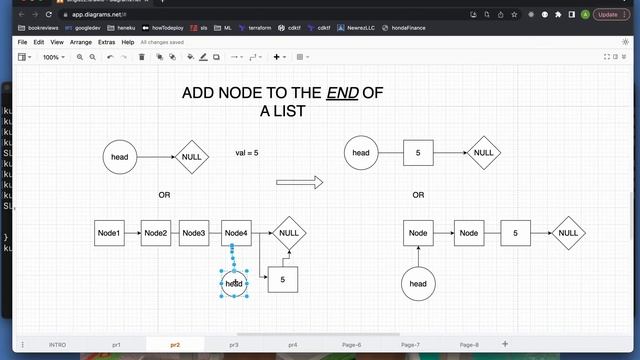Open the googledev bookmark
This screenshot has height=360, width=640.
coord(83,28)
